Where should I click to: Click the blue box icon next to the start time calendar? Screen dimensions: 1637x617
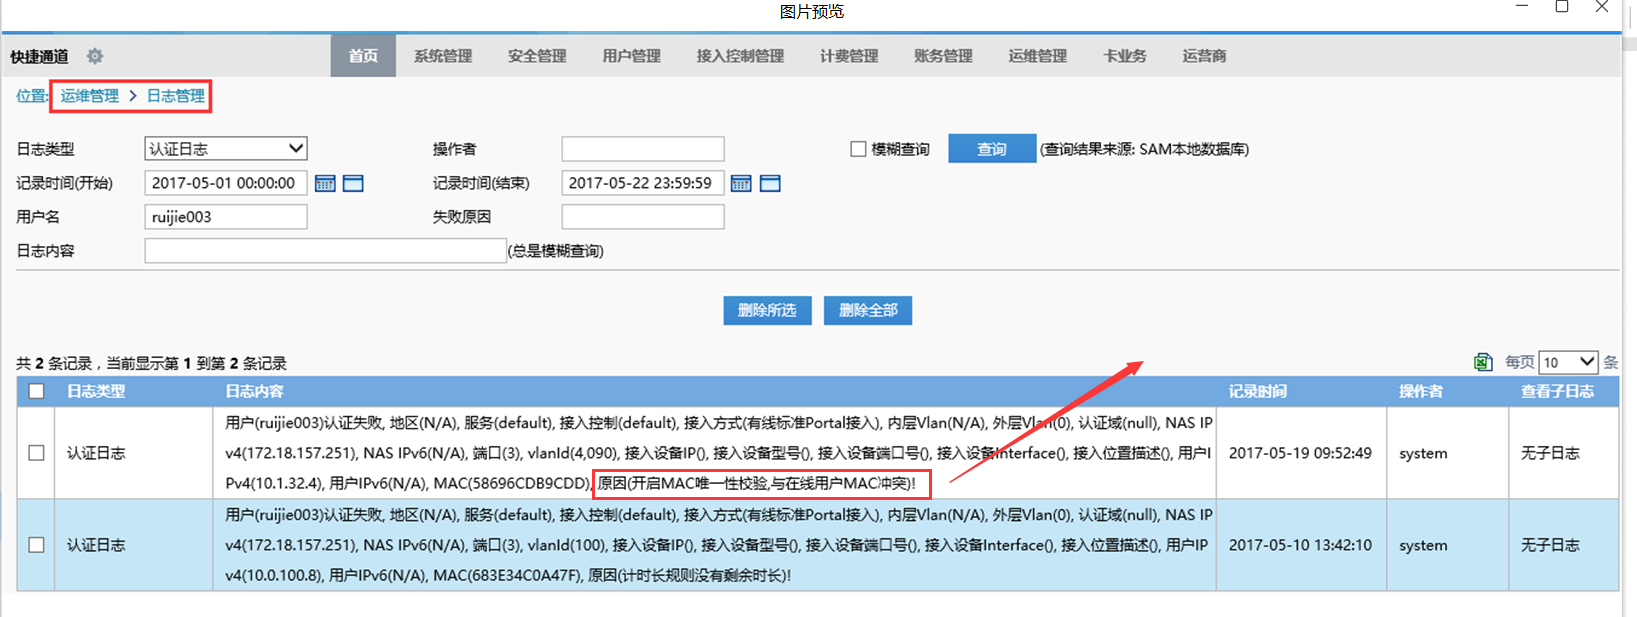coord(353,183)
